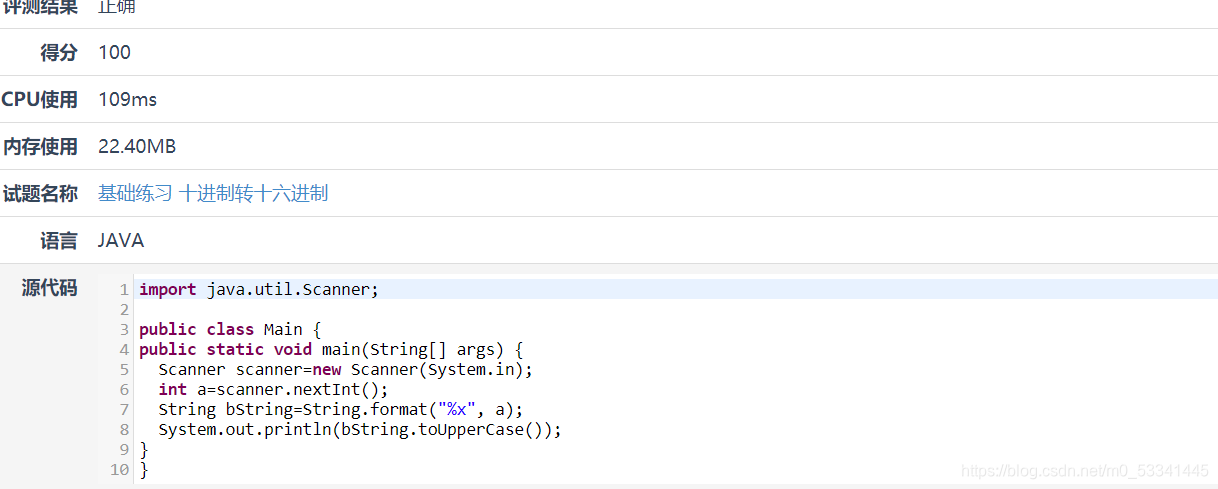Click code line import java.util.Scanner;
The height and width of the screenshot is (489, 1218).
259,289
